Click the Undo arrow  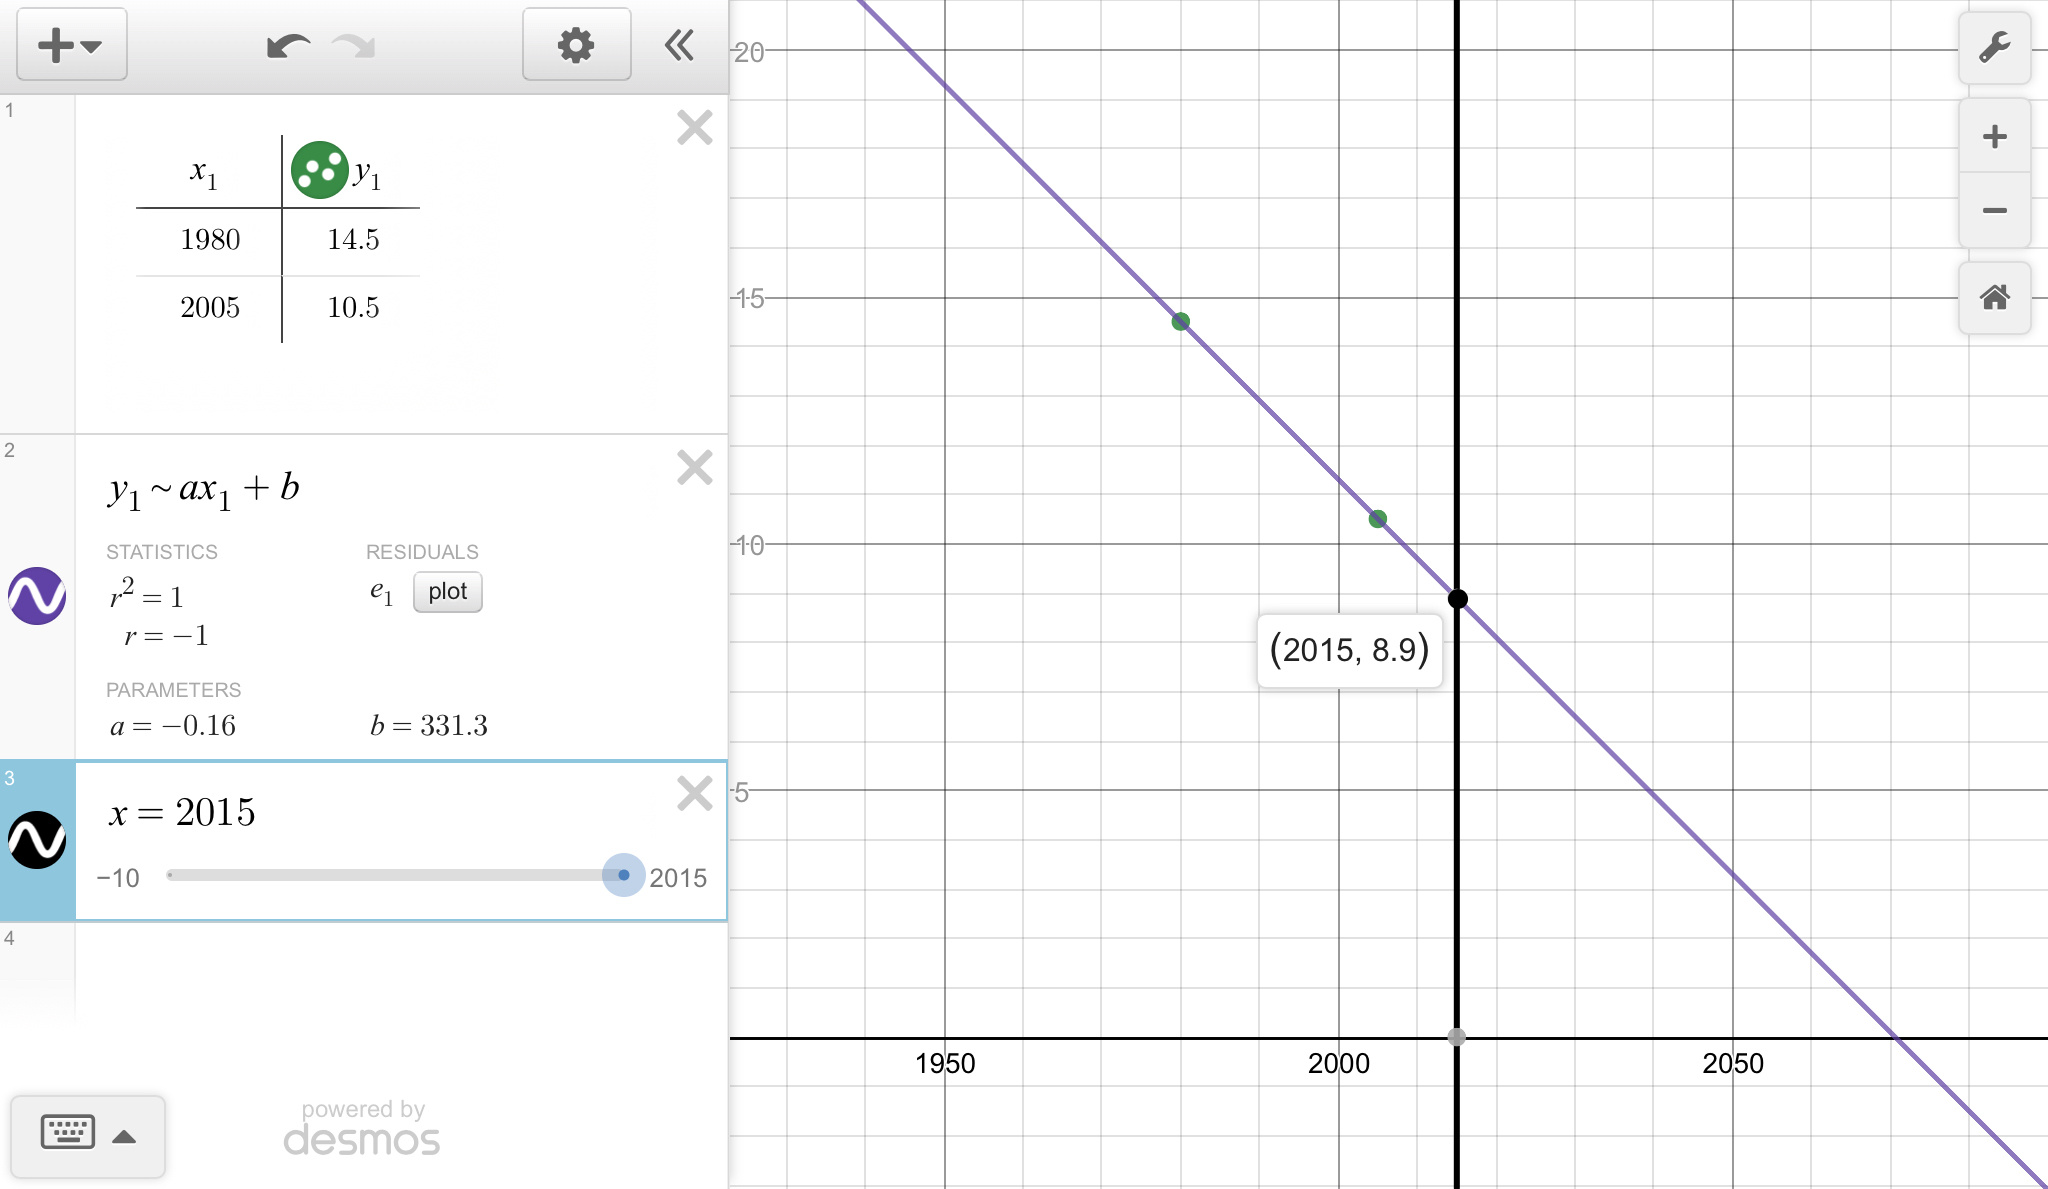point(288,46)
